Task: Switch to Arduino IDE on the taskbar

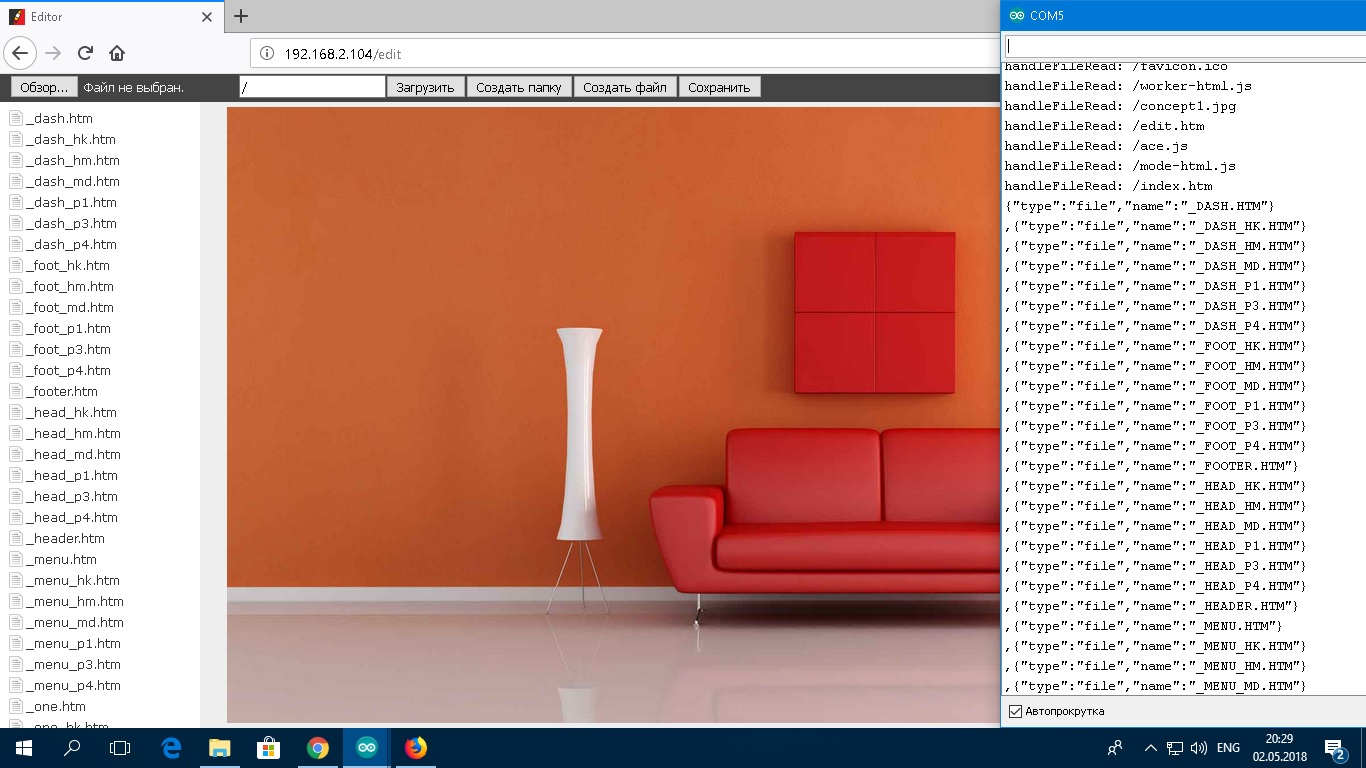Action: [x=366, y=747]
